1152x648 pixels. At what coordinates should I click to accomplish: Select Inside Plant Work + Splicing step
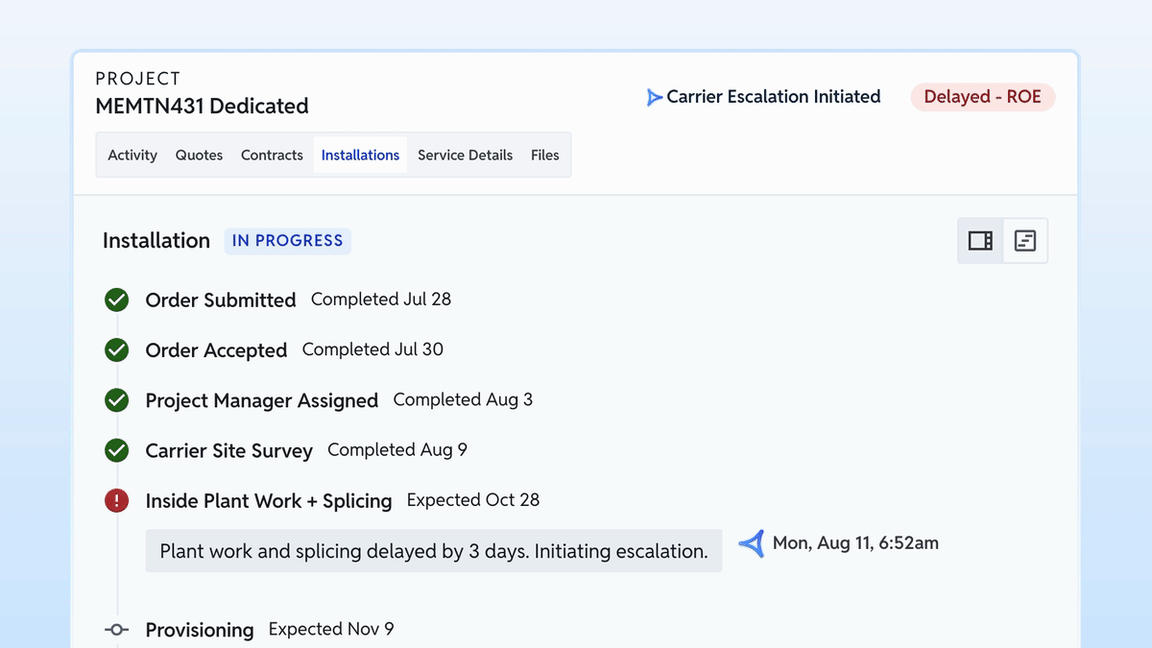(268, 501)
